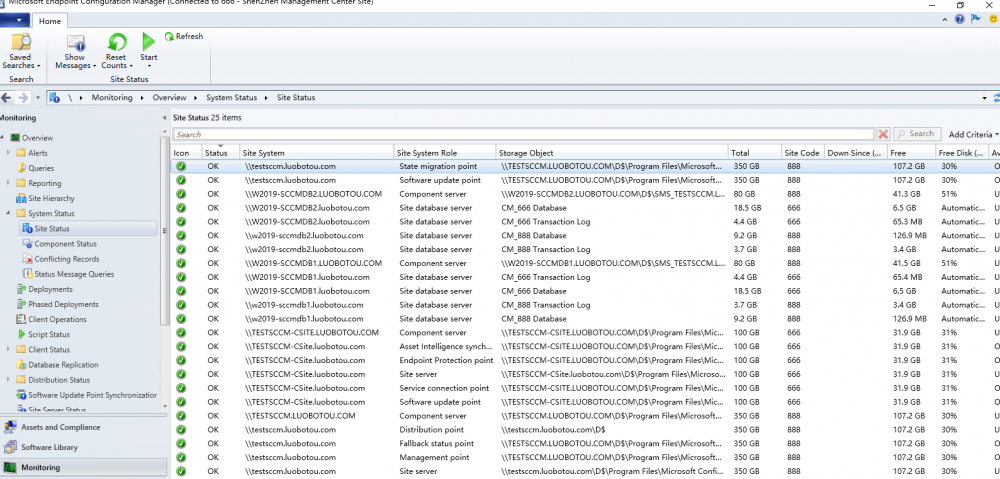Focus the Search input field

(523, 135)
